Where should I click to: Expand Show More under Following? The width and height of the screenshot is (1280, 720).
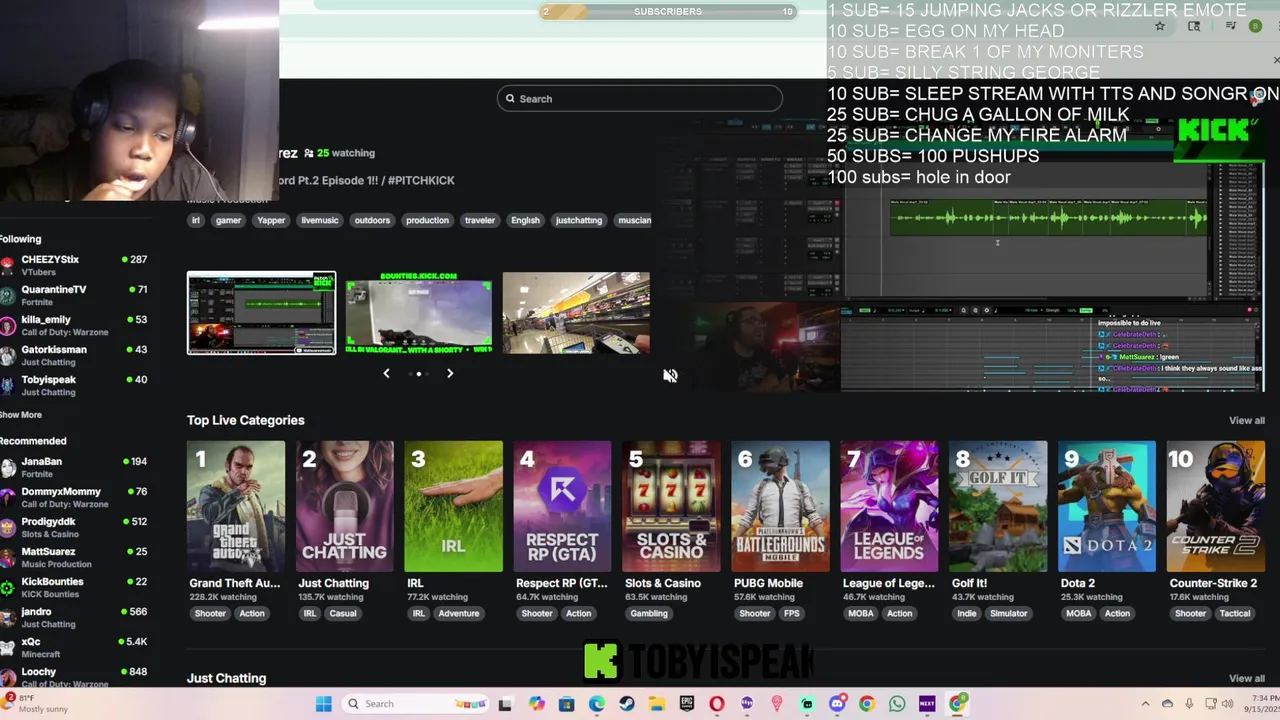point(21,415)
